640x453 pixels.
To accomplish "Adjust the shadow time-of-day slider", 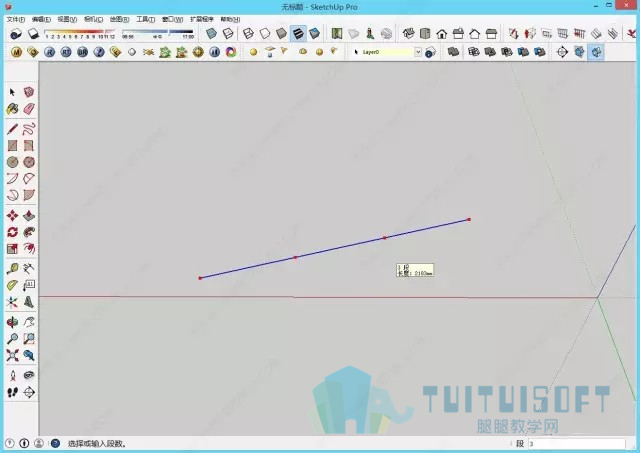I will point(158,33).
